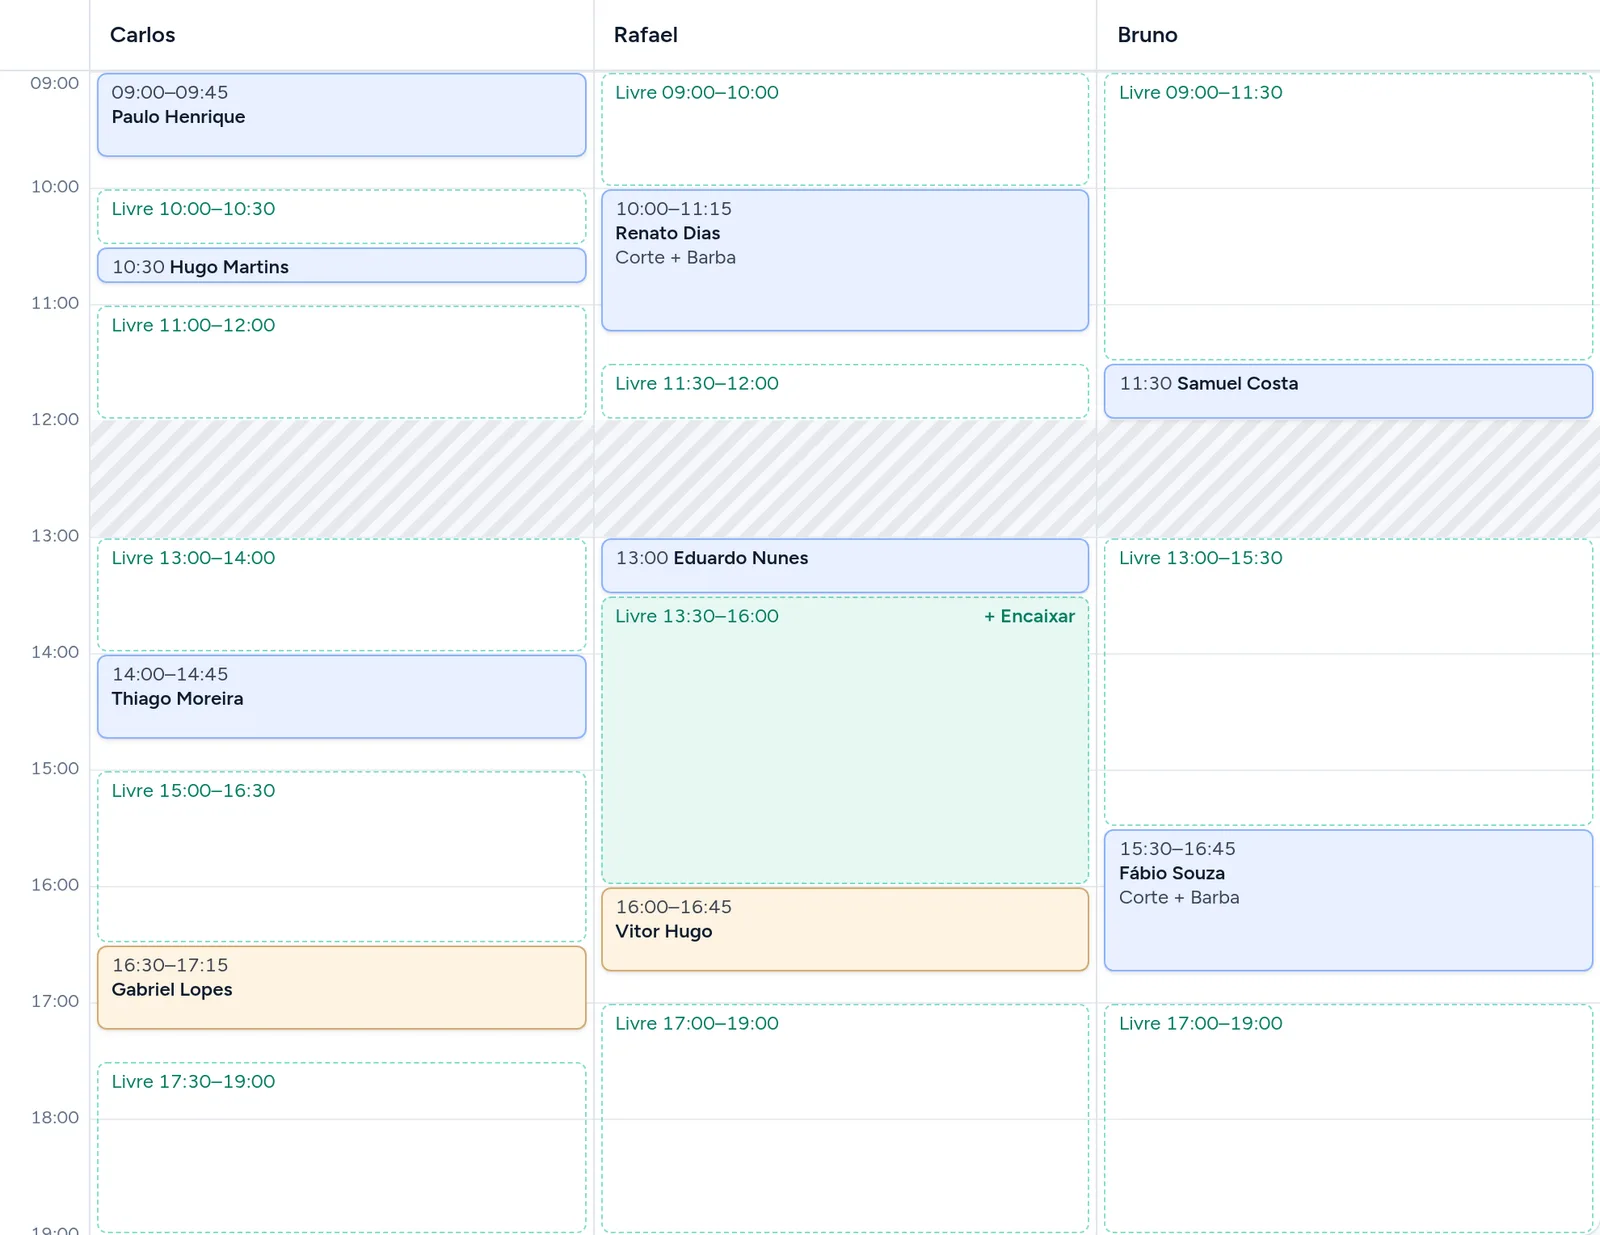Open Thiago Moreira's 14:00–14:45 appointment
1600x1235 pixels.
click(341, 697)
